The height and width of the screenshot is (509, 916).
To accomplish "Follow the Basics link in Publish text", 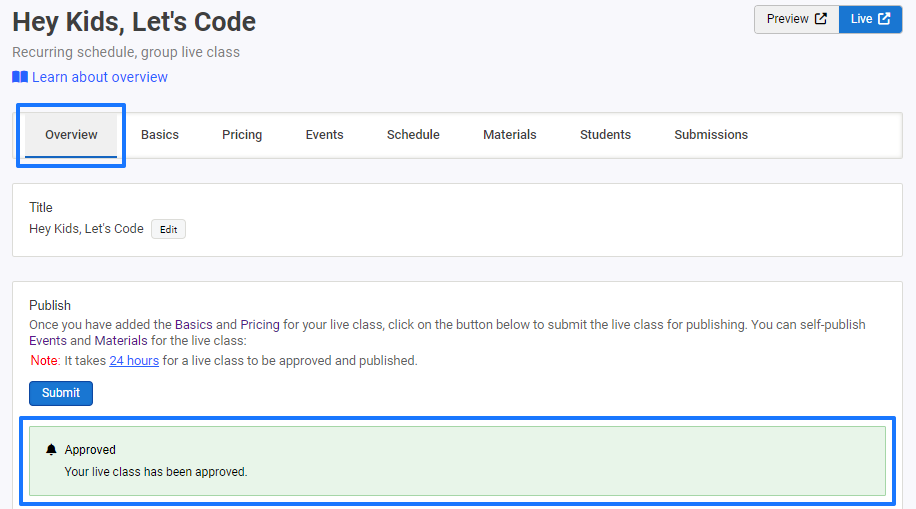I will [x=193, y=325].
